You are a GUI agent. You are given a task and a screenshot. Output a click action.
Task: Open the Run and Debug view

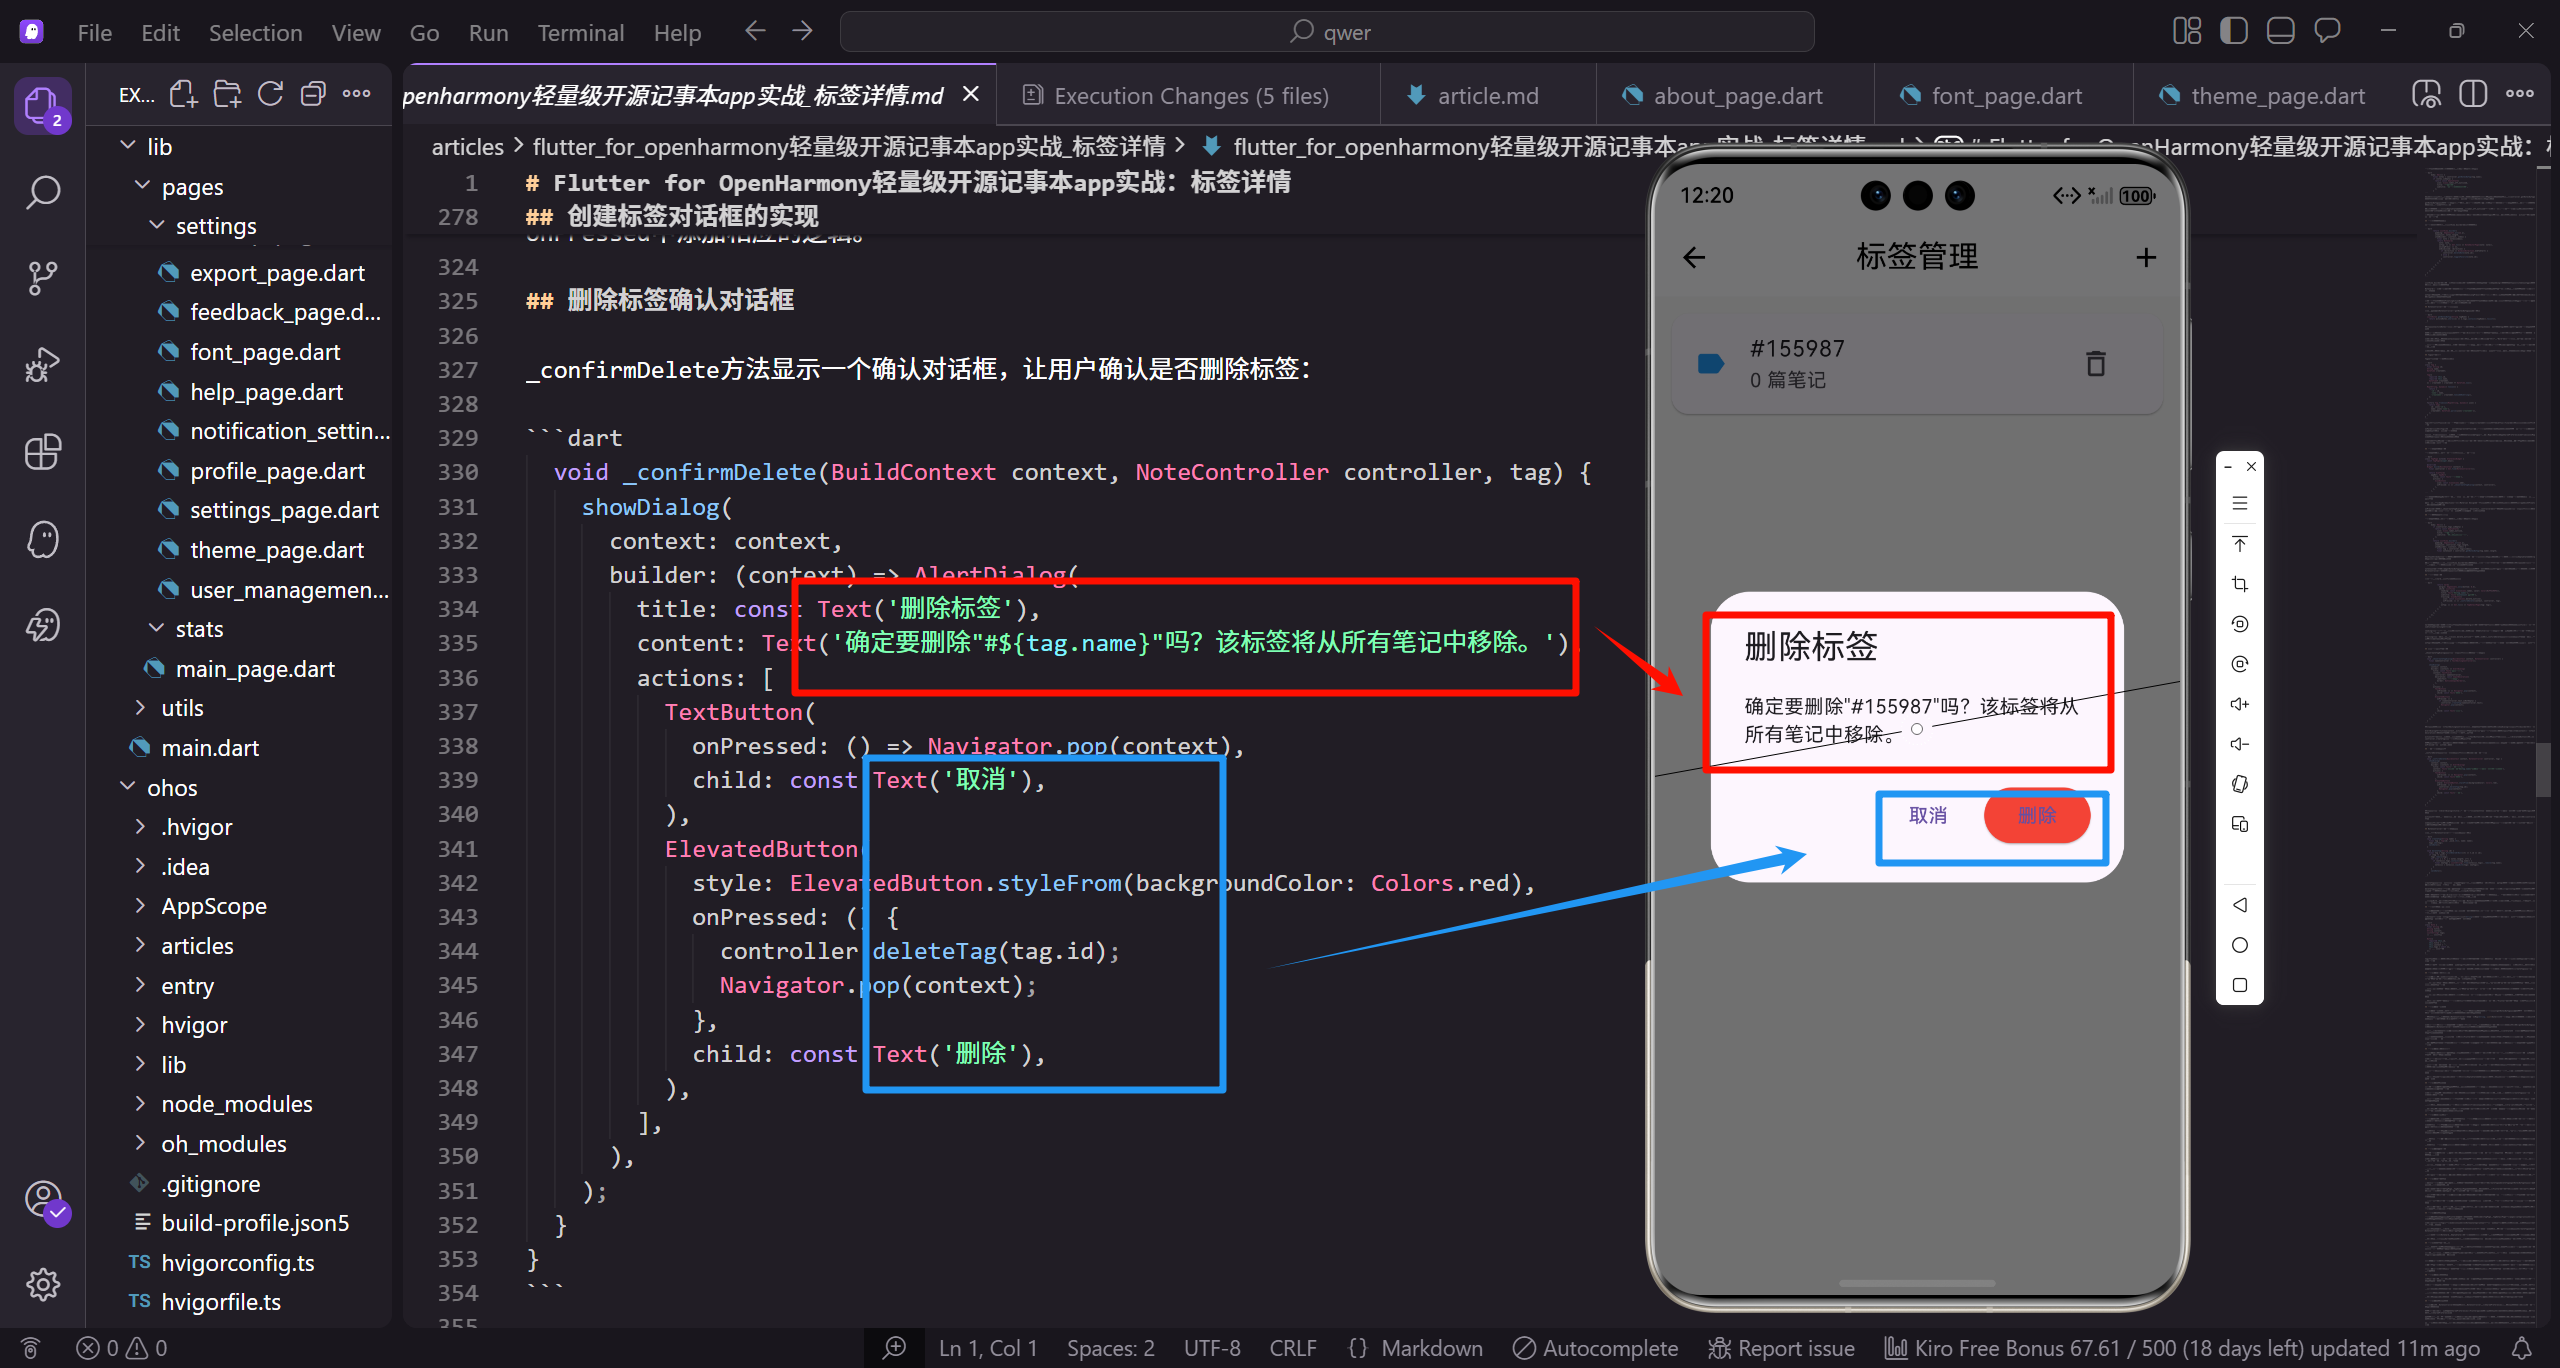pos(42,365)
